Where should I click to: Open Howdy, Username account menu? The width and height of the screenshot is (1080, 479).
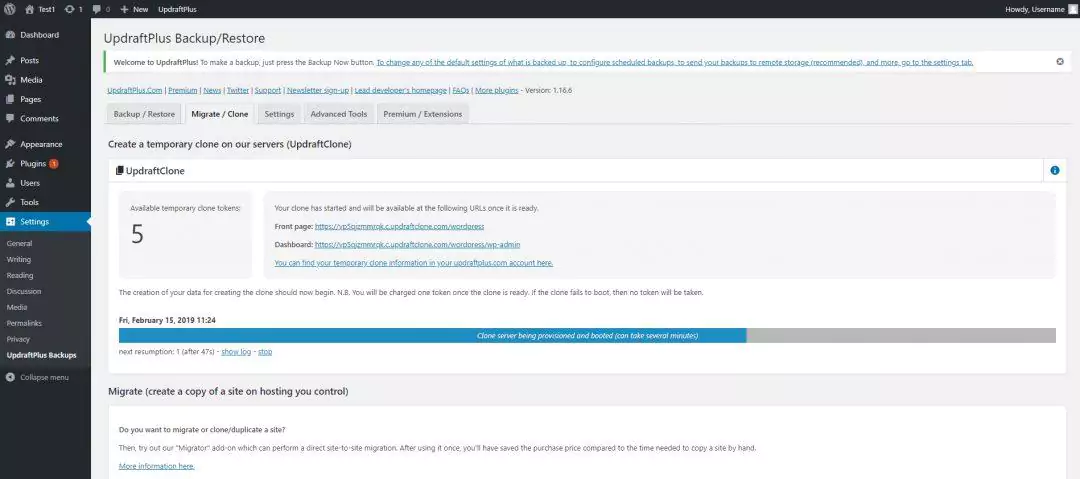pos(1036,9)
